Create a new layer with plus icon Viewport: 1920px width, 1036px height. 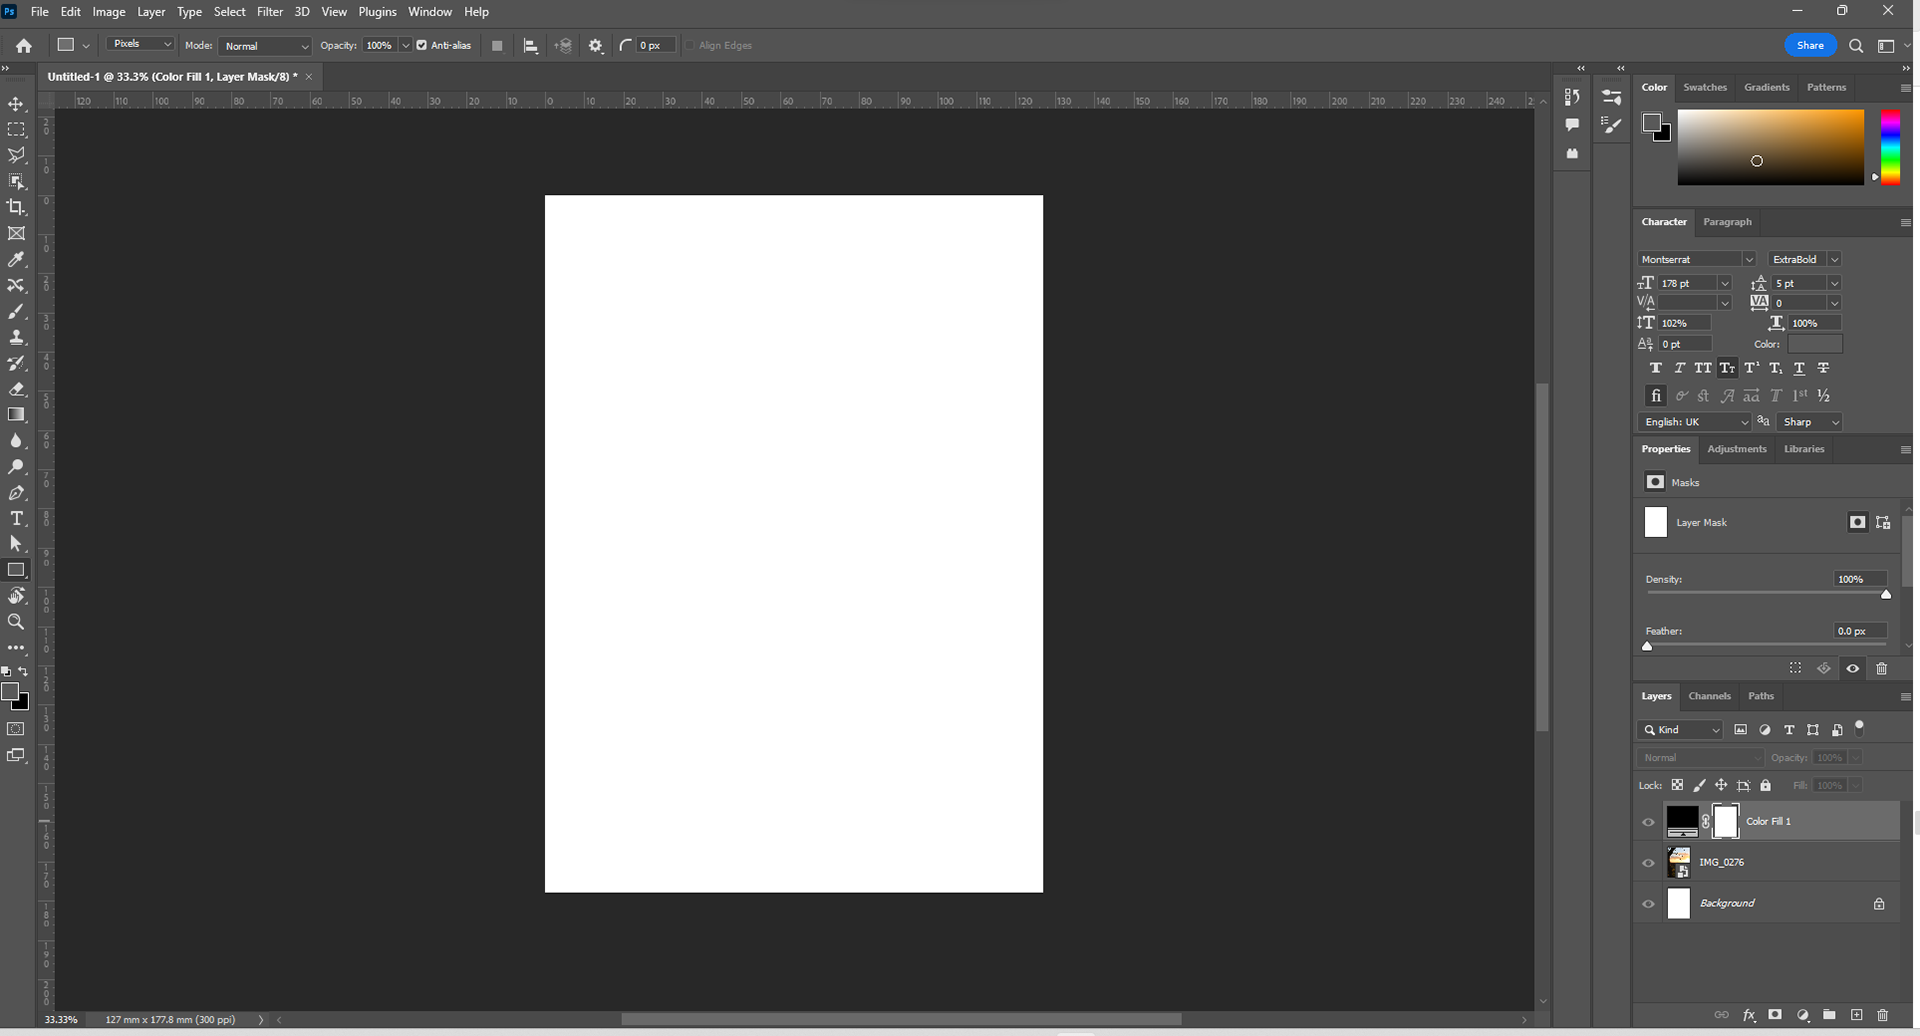[x=1857, y=1015]
